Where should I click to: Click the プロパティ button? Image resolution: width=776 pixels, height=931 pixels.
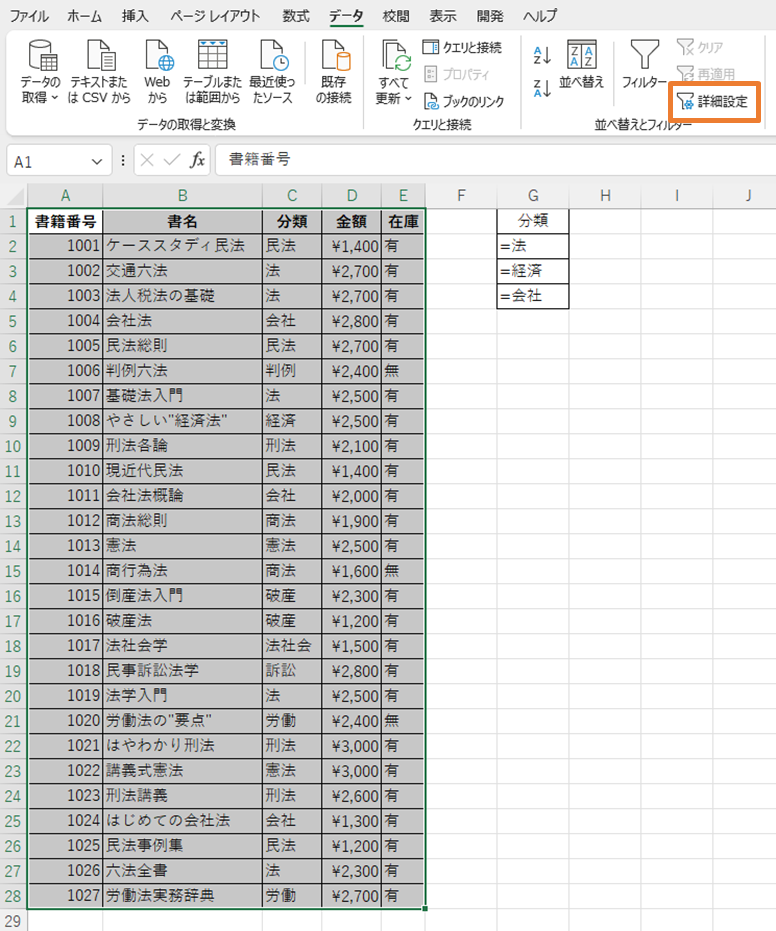coord(457,74)
